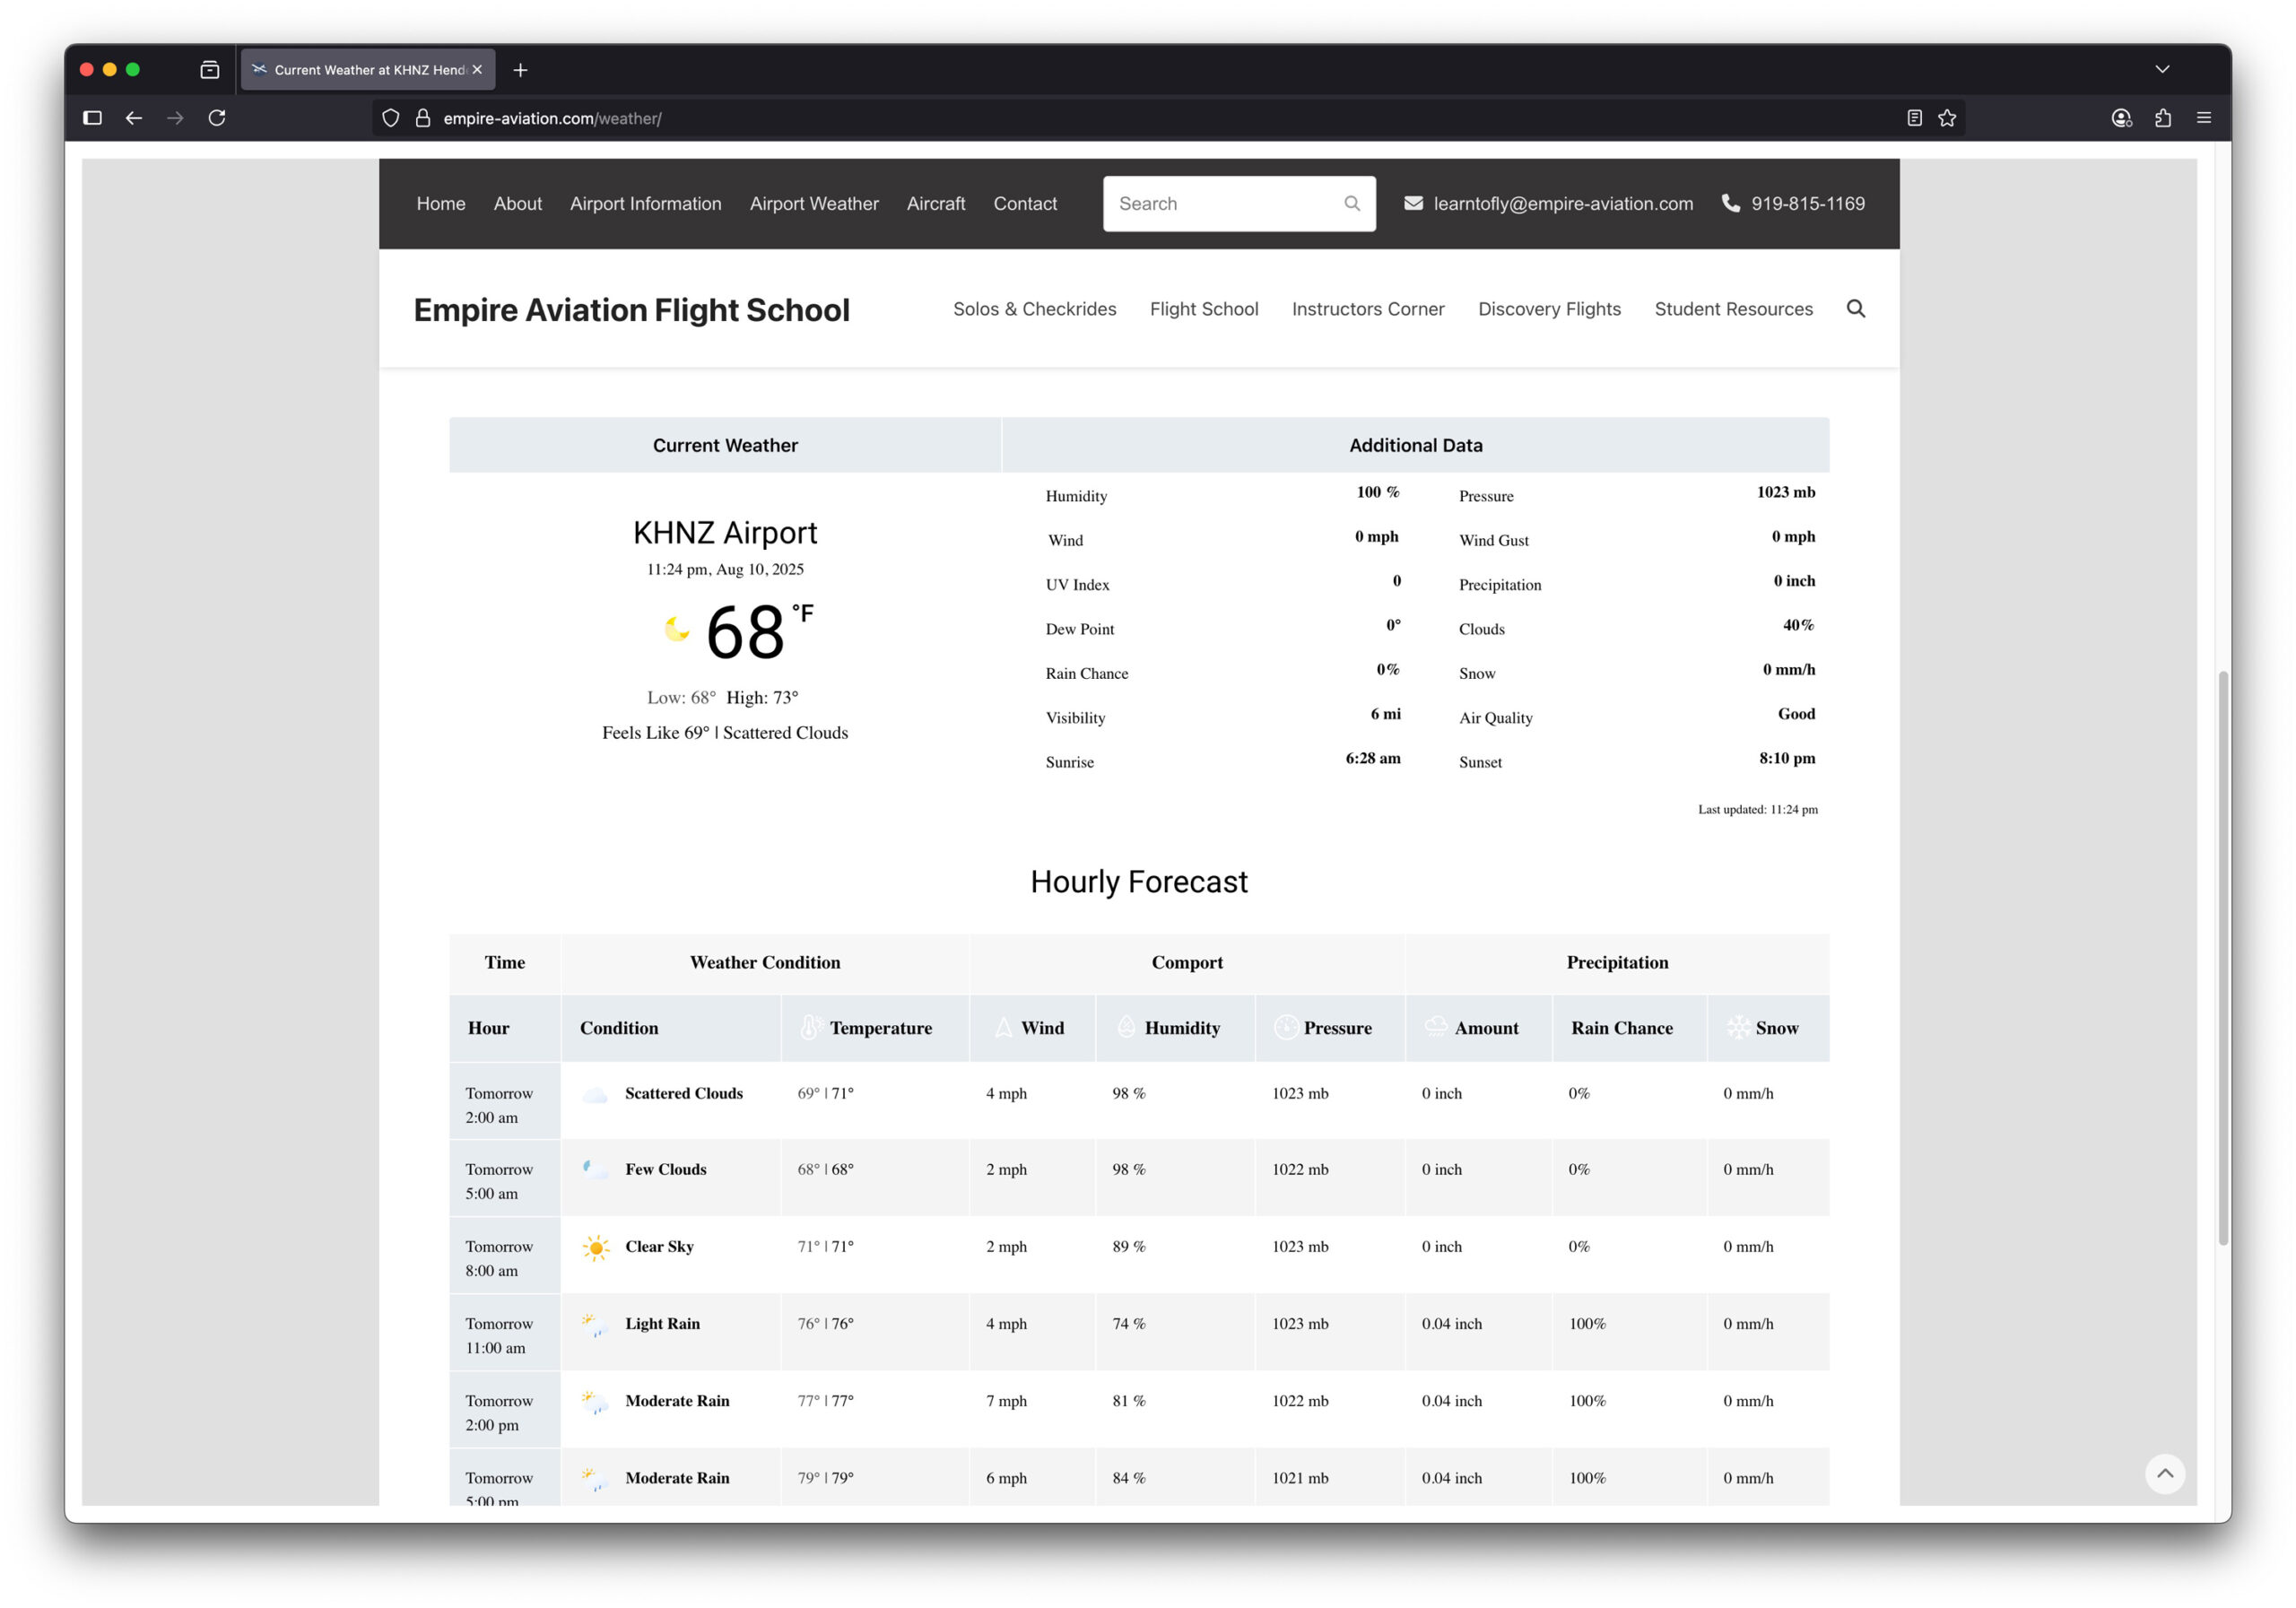The width and height of the screenshot is (2296, 1608).
Task: Click the envelope email icon
Action: (x=1413, y=203)
